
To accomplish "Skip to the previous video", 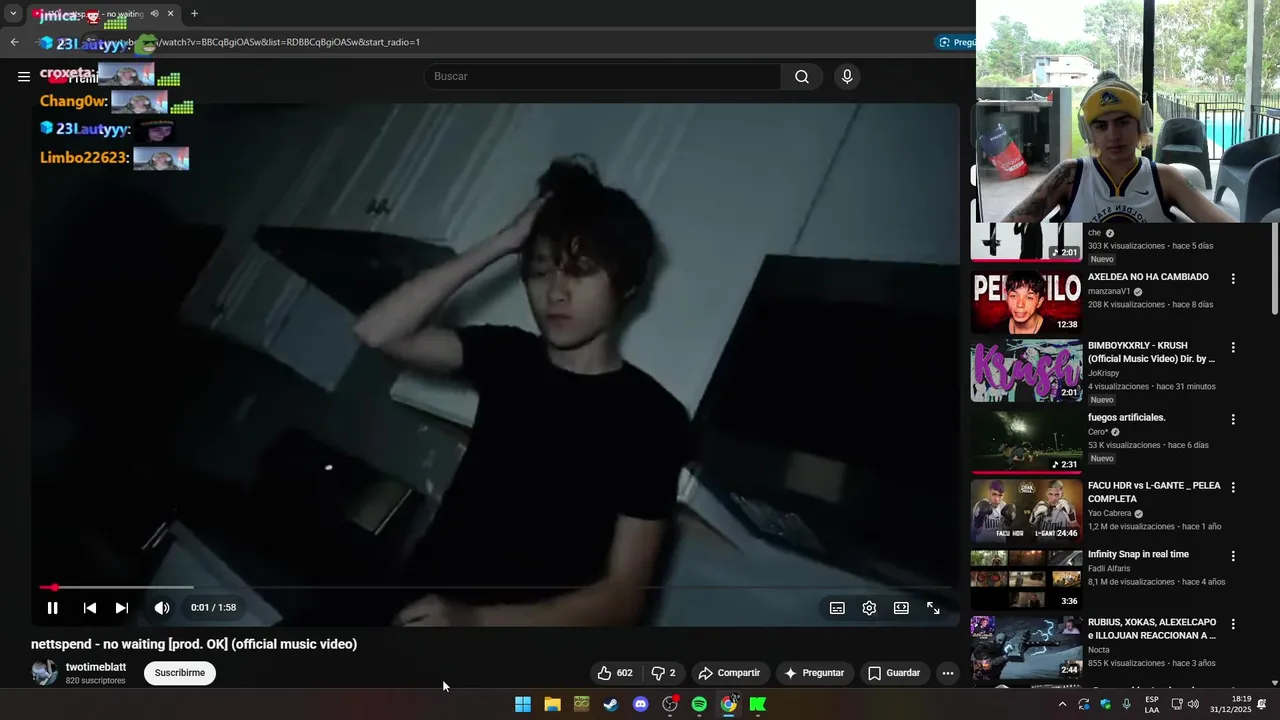I will 90,608.
